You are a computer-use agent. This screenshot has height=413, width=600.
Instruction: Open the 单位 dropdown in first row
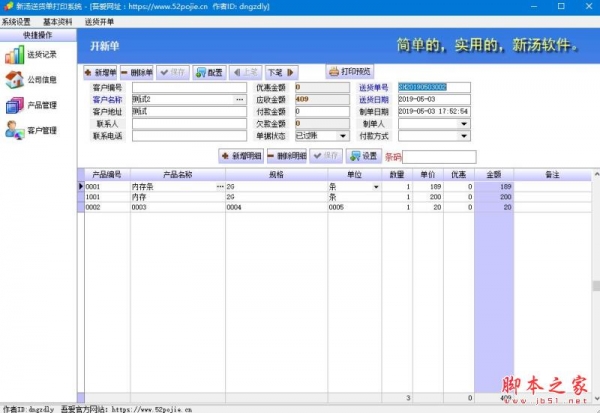point(376,187)
